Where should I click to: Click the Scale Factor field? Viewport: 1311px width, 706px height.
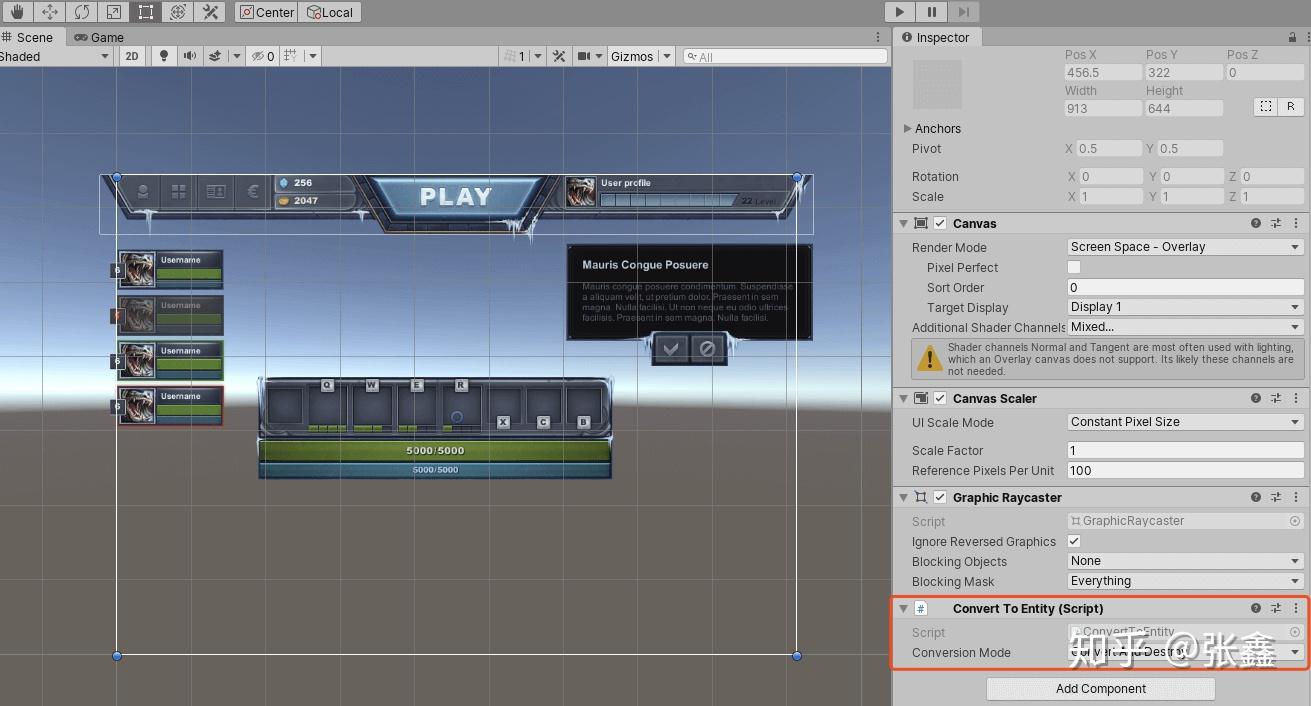coord(1186,450)
